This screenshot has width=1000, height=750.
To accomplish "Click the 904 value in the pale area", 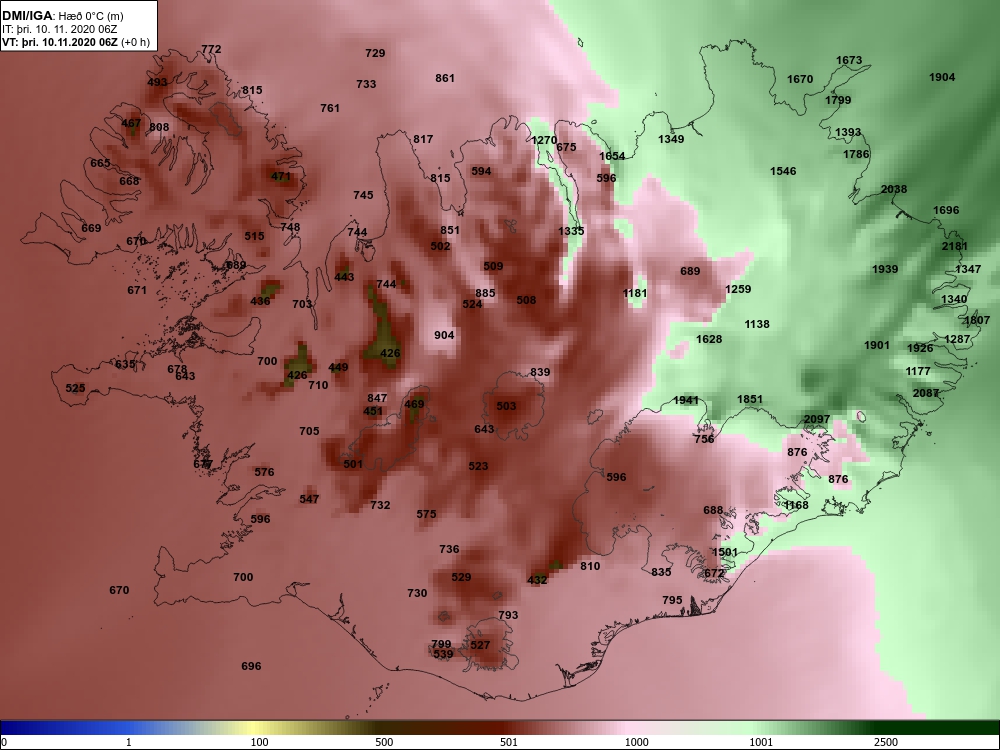I will 444,335.
